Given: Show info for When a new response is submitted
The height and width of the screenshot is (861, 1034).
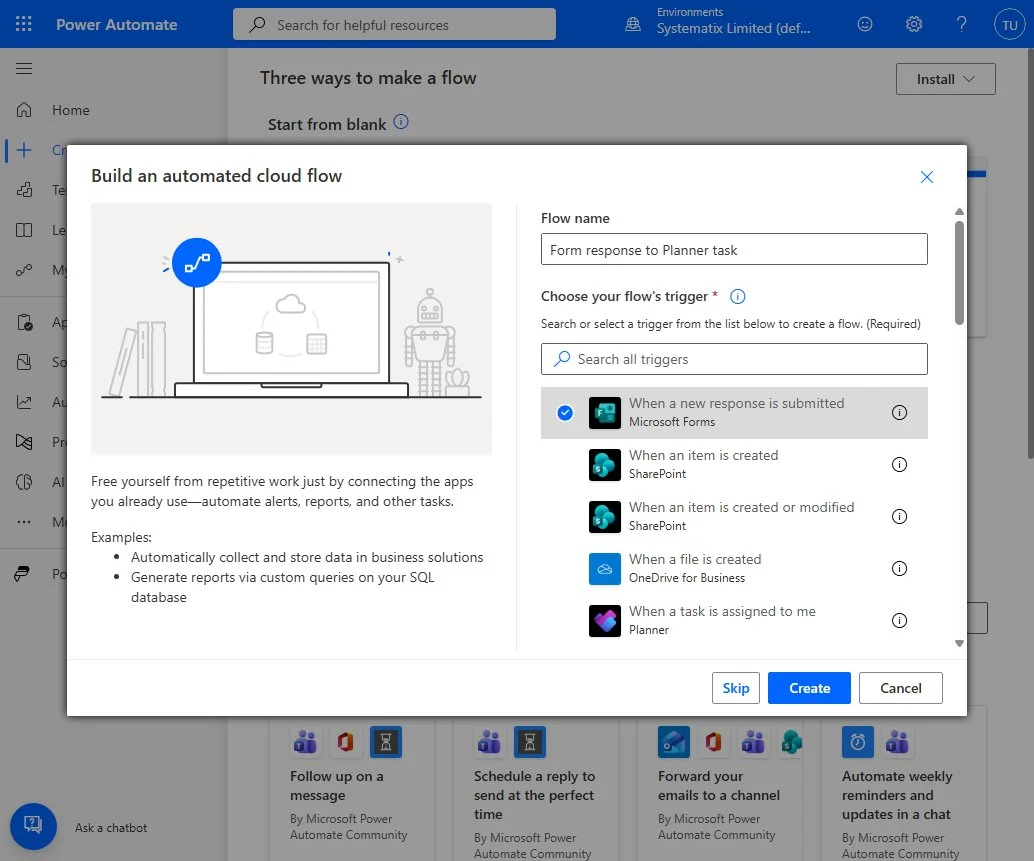Looking at the screenshot, I should pos(899,413).
